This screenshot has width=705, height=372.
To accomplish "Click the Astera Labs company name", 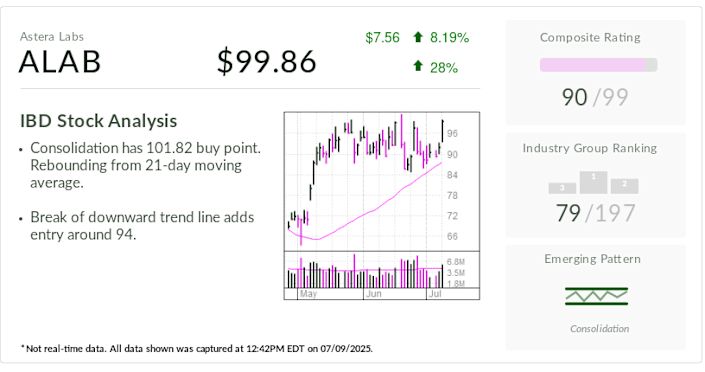I will click(x=52, y=37).
